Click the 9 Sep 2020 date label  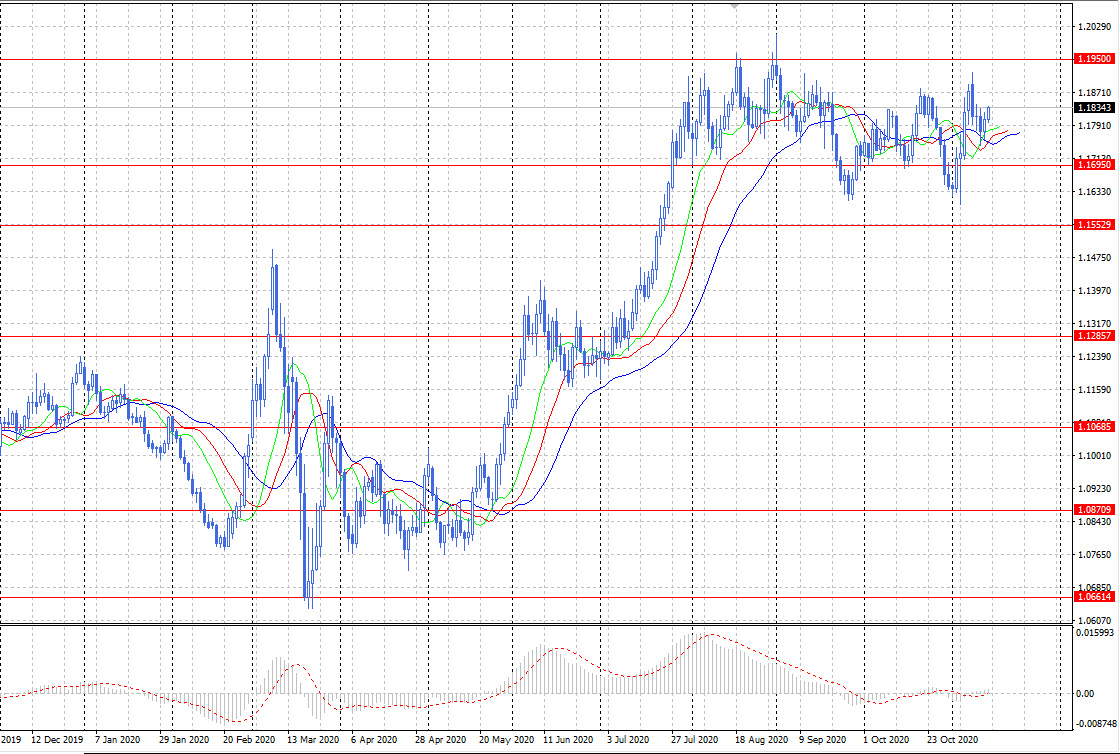[x=823, y=740]
